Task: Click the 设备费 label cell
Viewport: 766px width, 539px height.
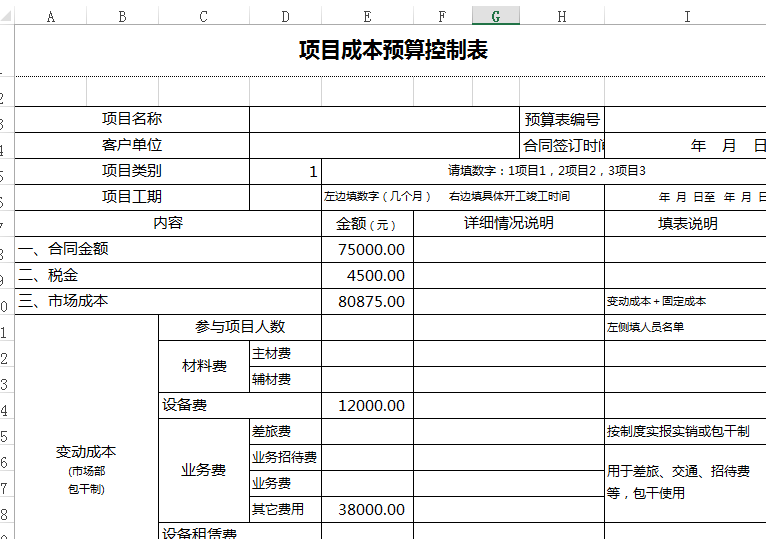Action: click(240, 405)
